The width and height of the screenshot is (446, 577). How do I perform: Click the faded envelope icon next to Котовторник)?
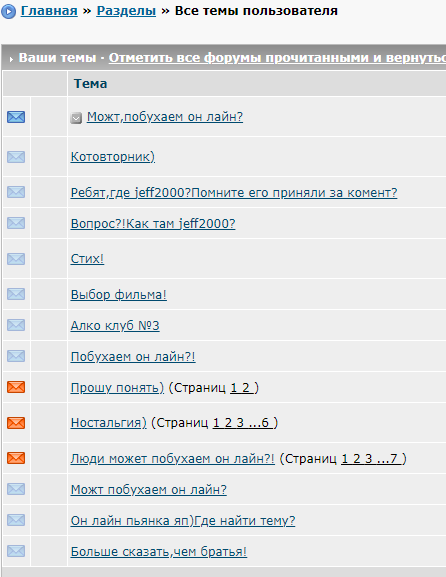[x=16, y=157]
